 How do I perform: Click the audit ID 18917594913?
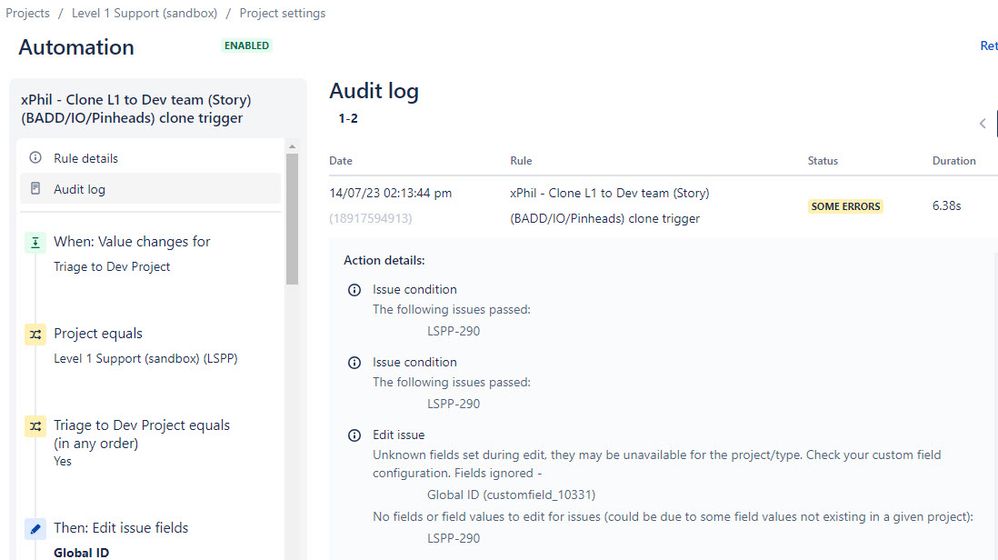pyautogui.click(x=370, y=218)
